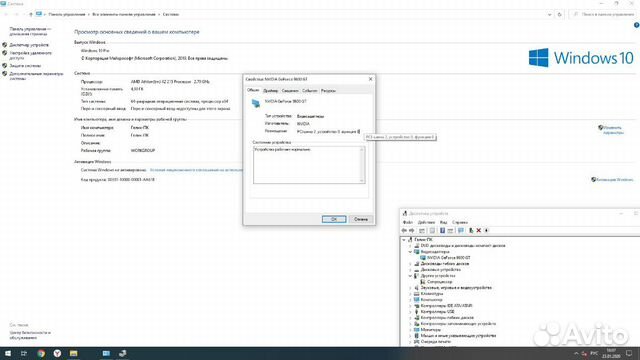Click Отмена button in NVIDIA properties dialog
The width and height of the screenshot is (640, 360).
point(361,219)
